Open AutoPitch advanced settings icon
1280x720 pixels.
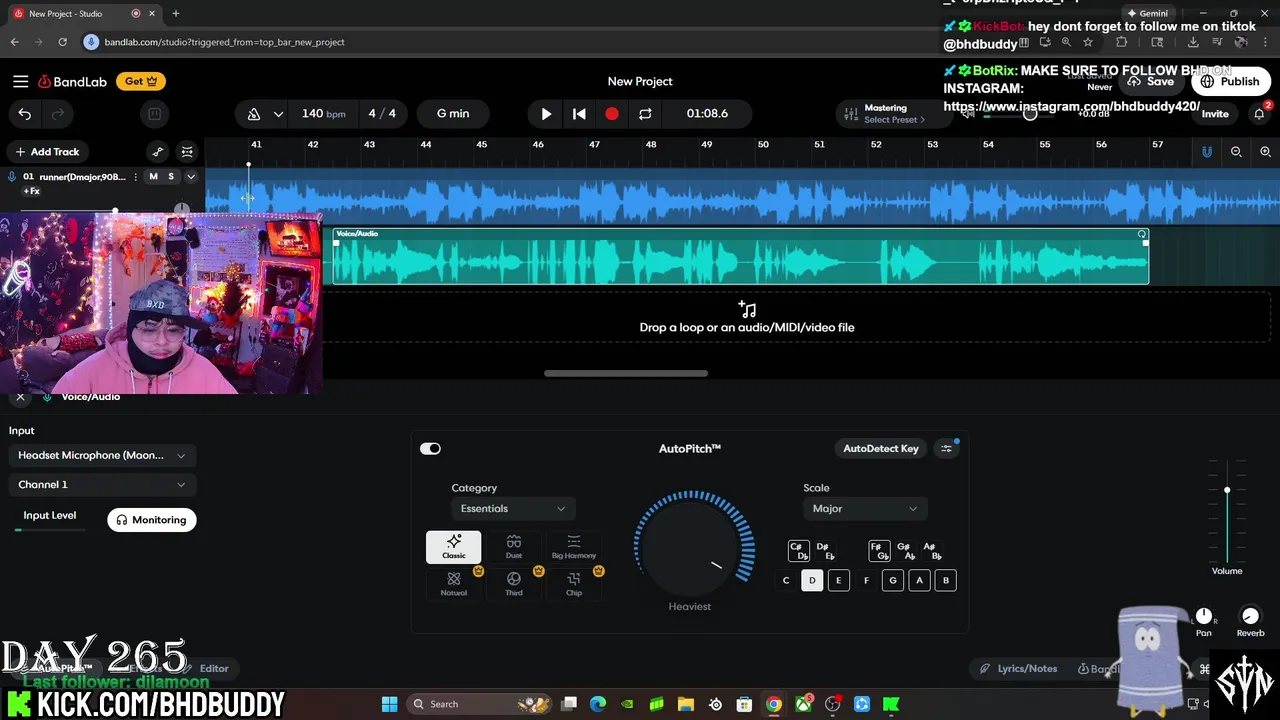point(947,449)
